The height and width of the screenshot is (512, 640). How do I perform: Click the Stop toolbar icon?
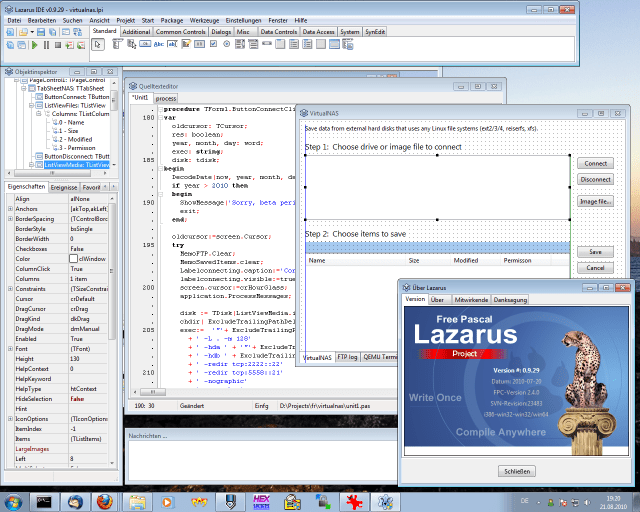point(58,45)
